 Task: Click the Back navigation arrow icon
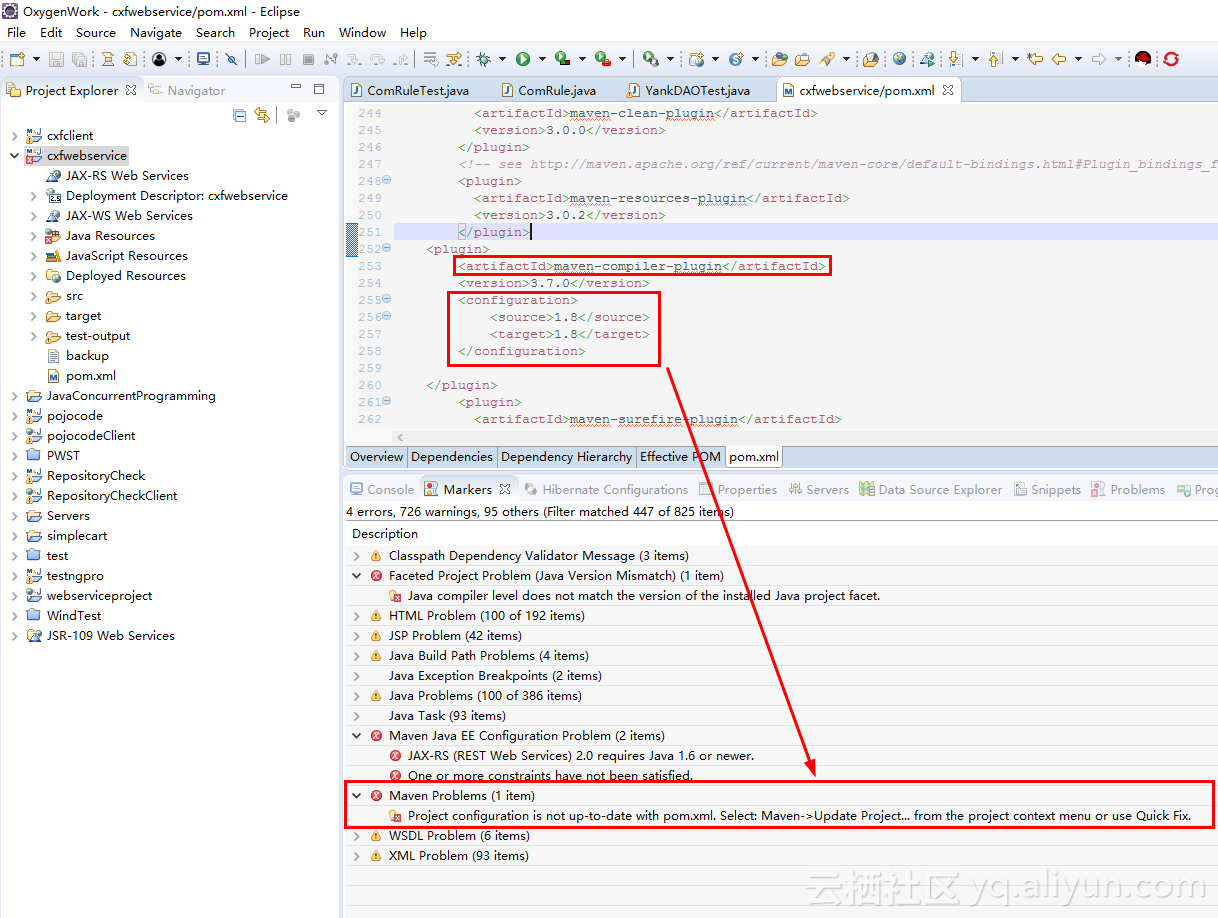(x=1059, y=59)
